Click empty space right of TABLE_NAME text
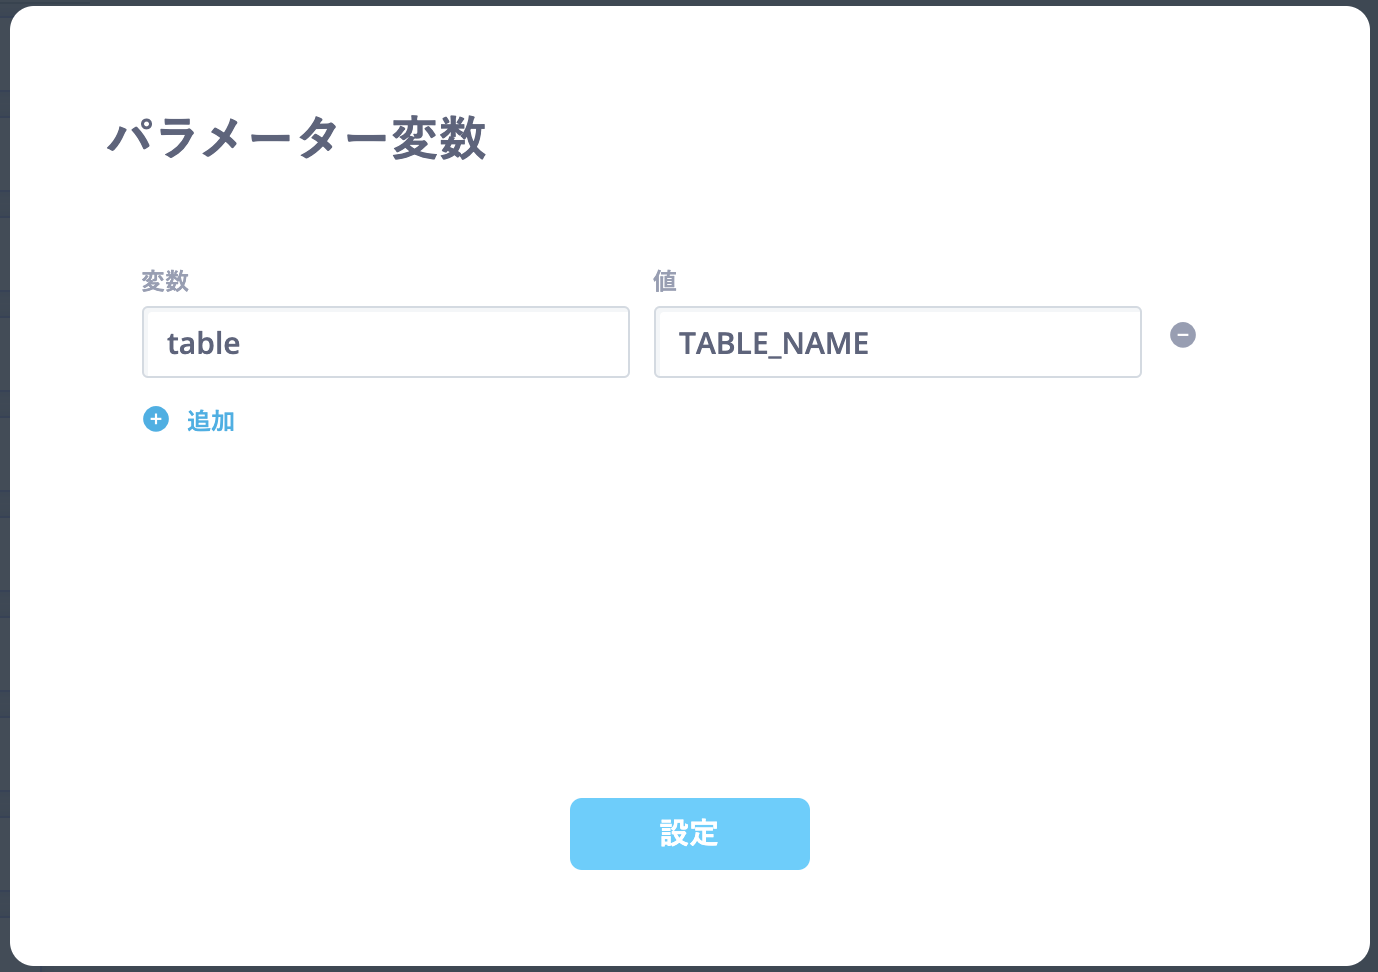The height and width of the screenshot is (972, 1378). pos(1010,343)
